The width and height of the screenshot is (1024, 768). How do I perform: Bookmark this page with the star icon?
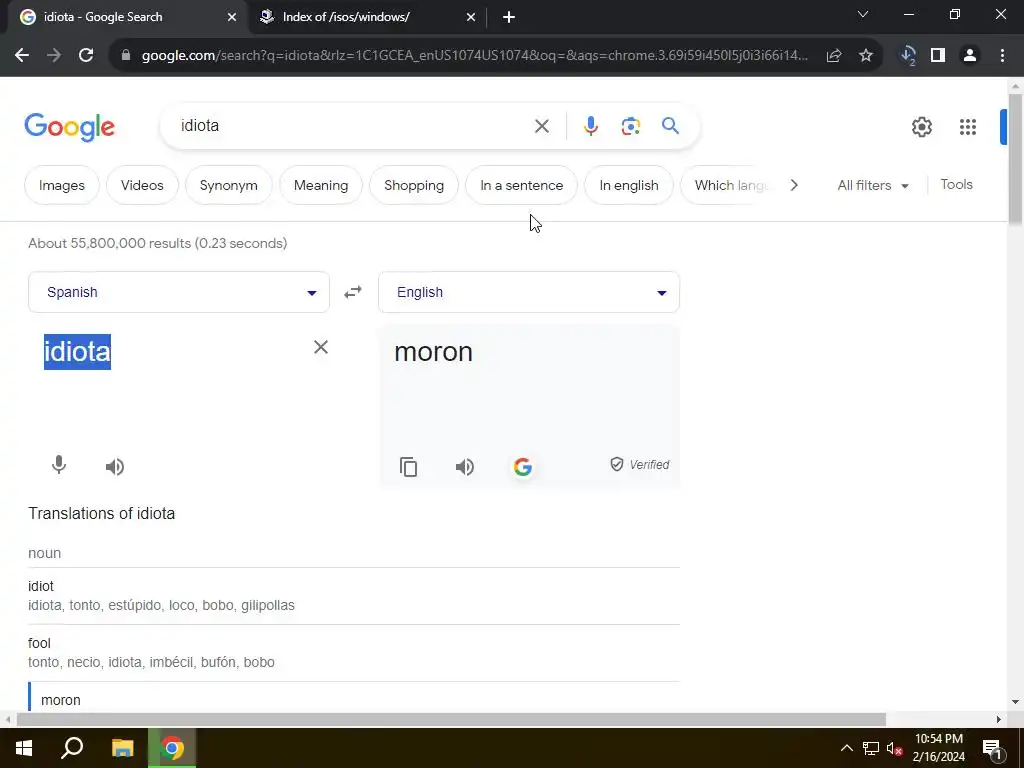click(x=865, y=56)
